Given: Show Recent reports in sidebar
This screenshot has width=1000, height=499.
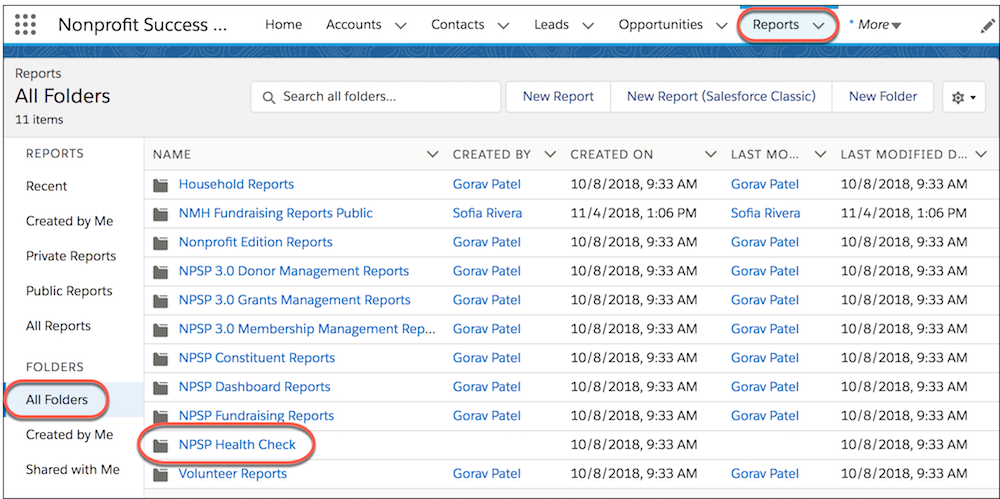Looking at the screenshot, I should [x=47, y=186].
